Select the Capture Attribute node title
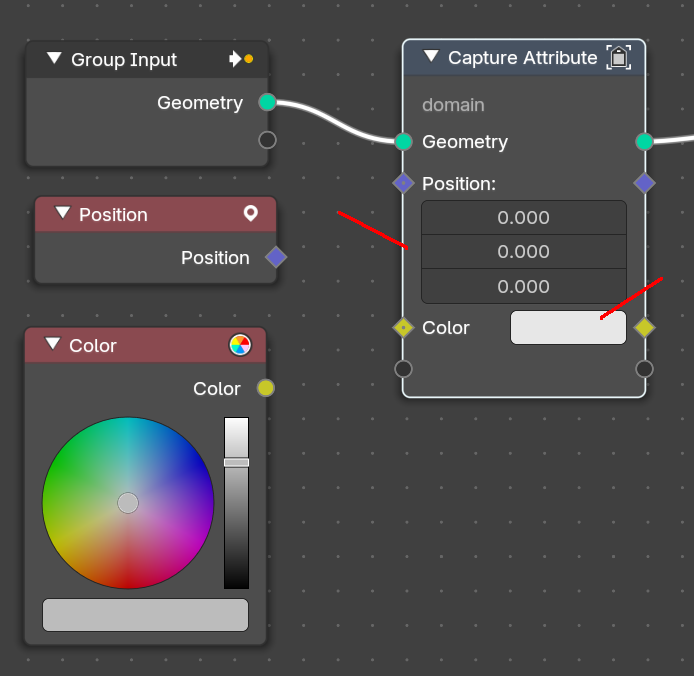Viewport: 694px width, 676px height. (x=523, y=58)
